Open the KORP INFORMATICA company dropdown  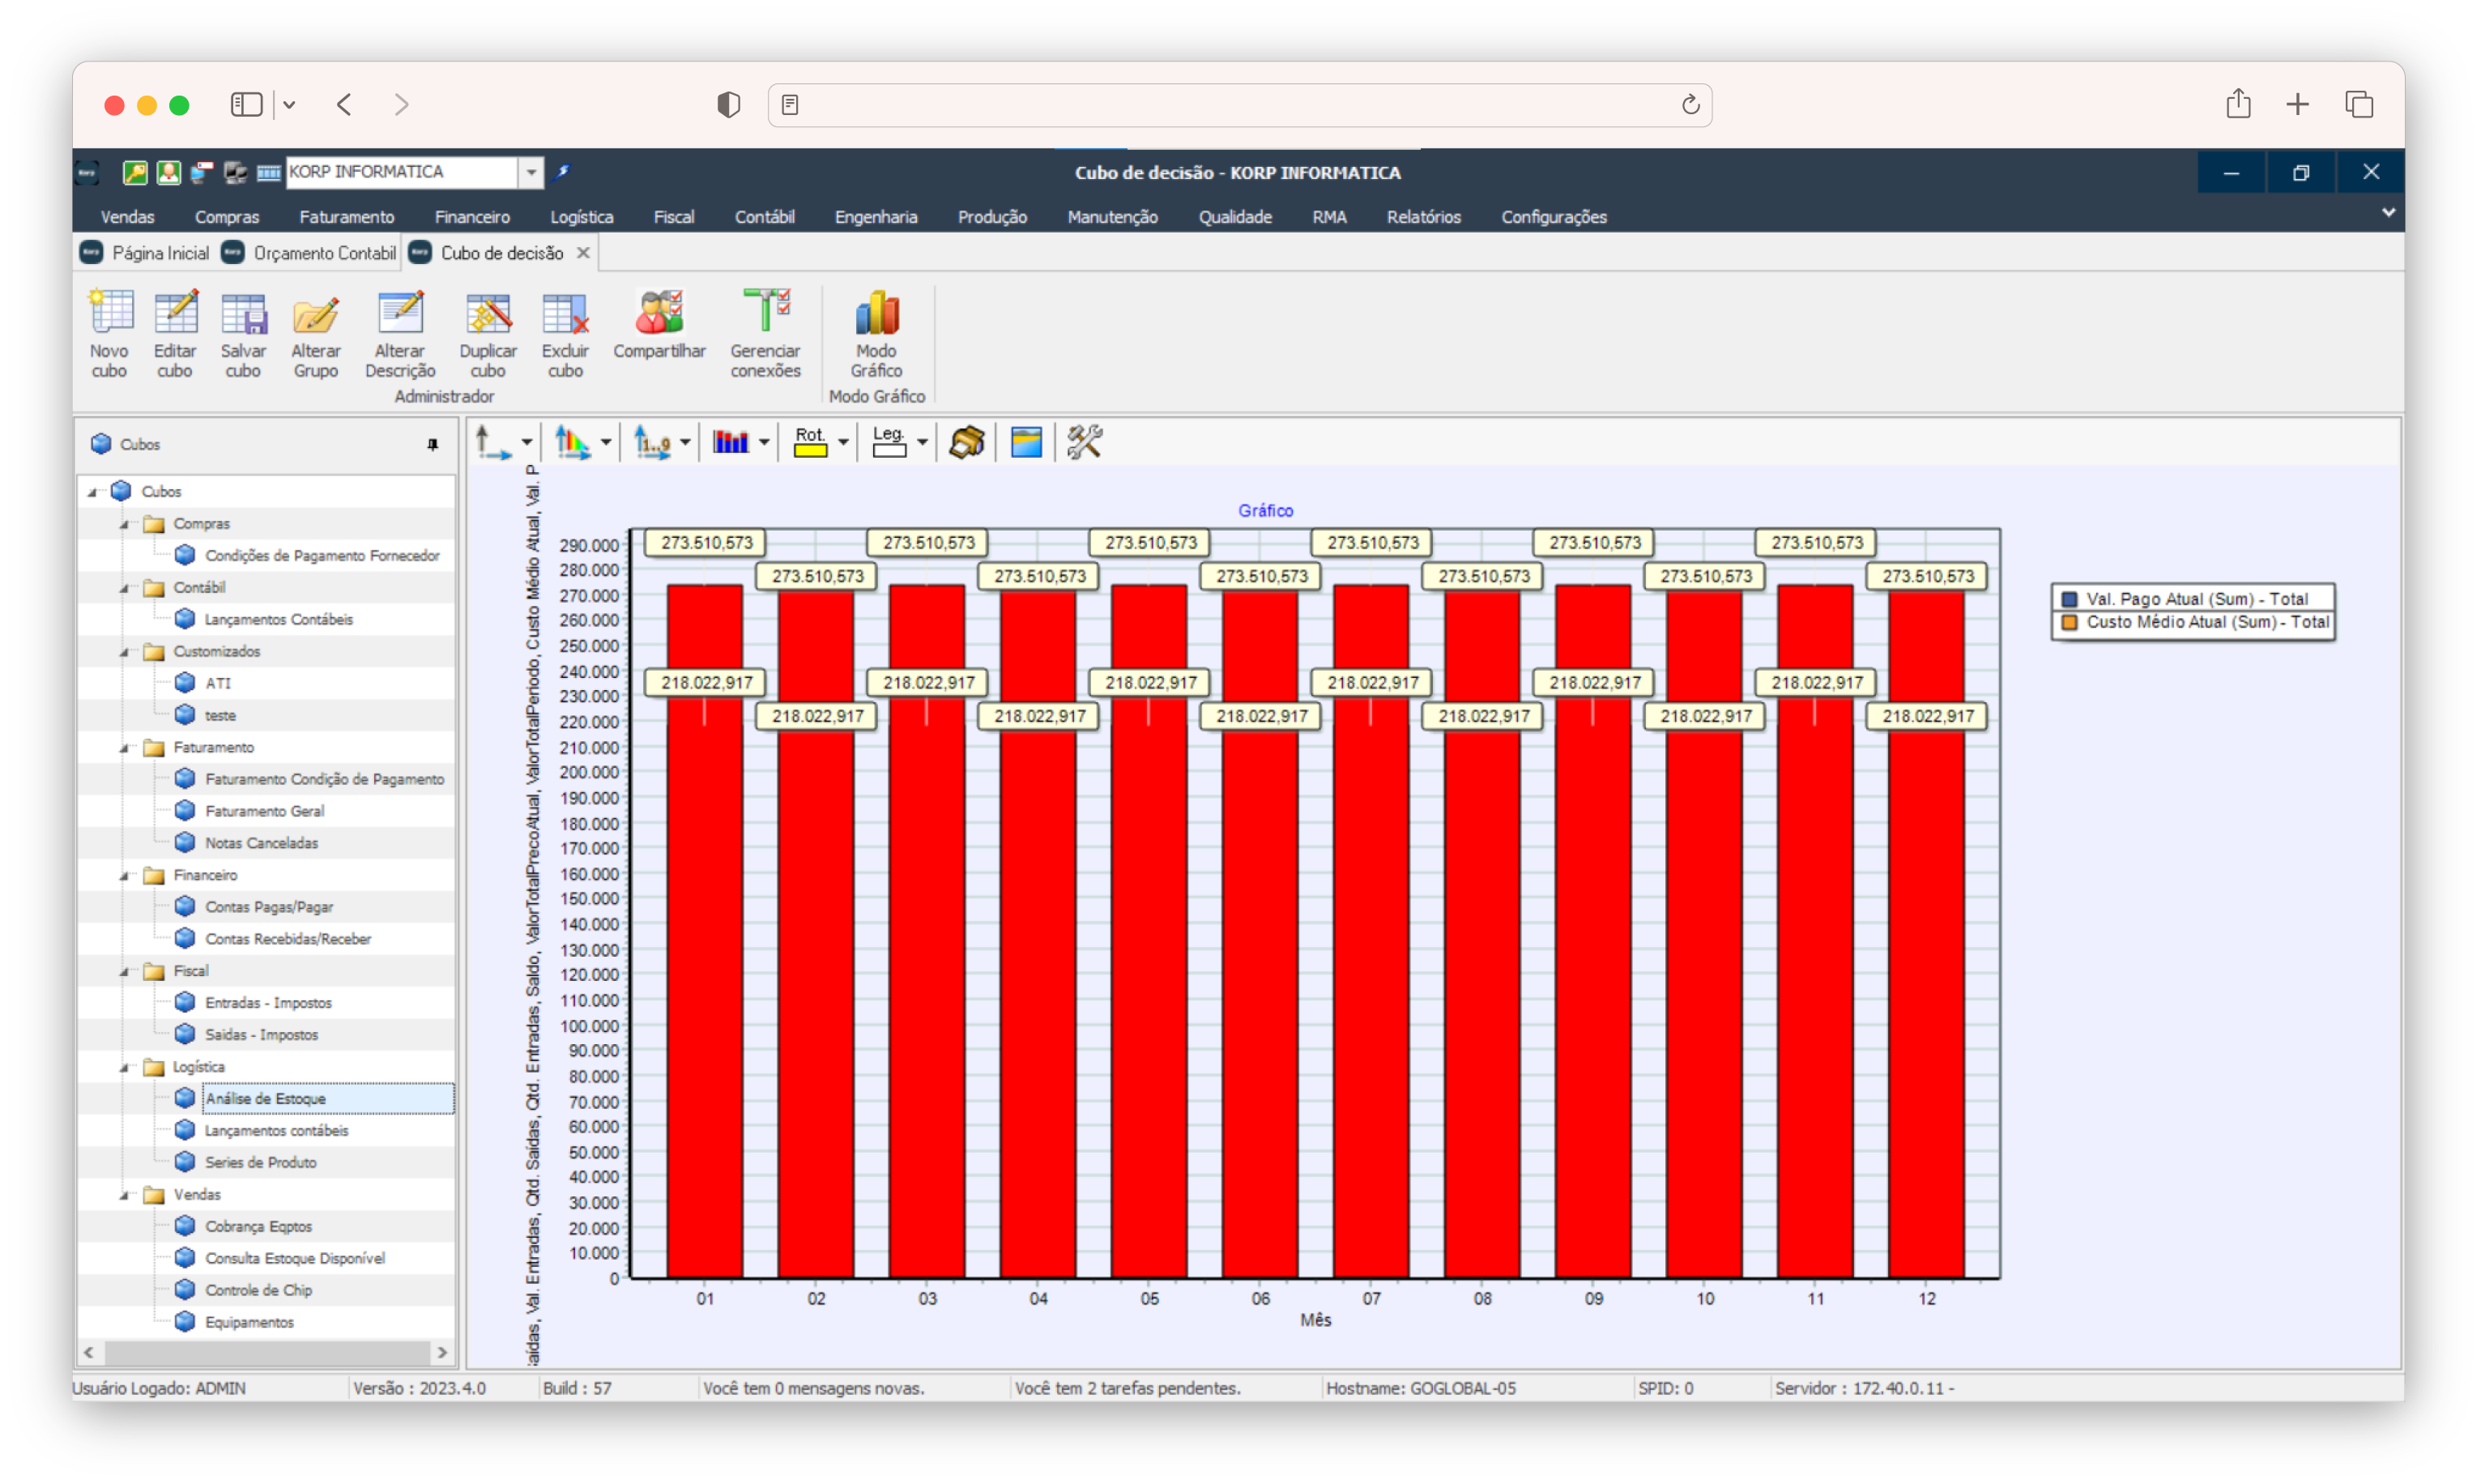531,172
